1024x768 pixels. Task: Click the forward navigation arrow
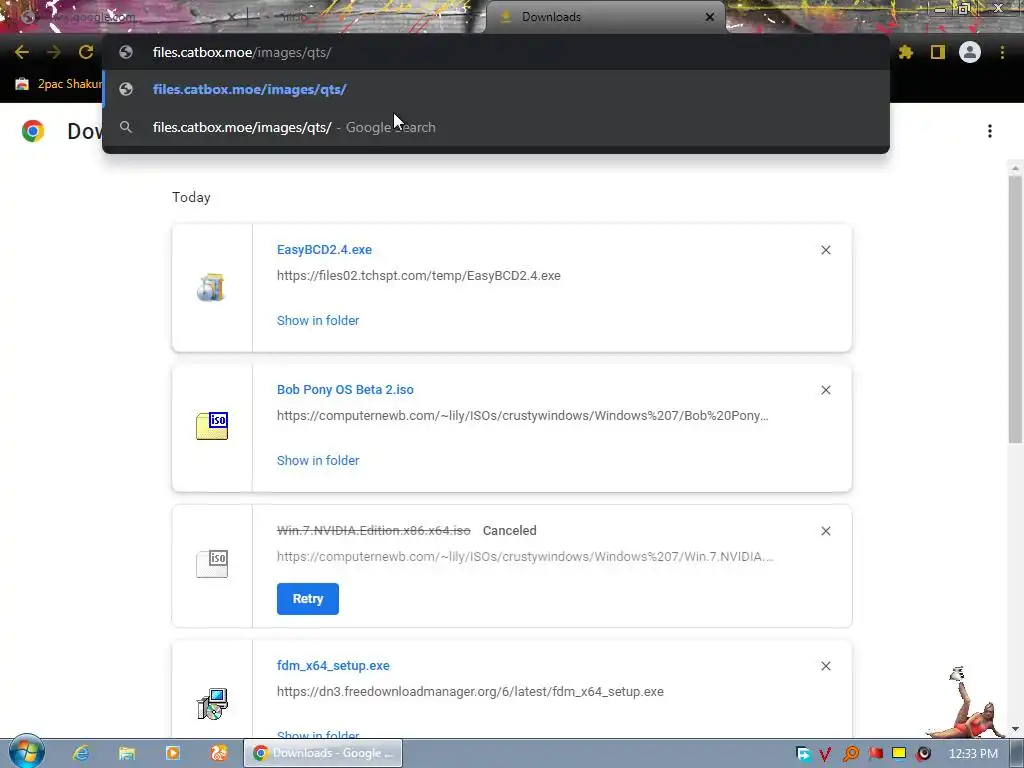coord(54,52)
